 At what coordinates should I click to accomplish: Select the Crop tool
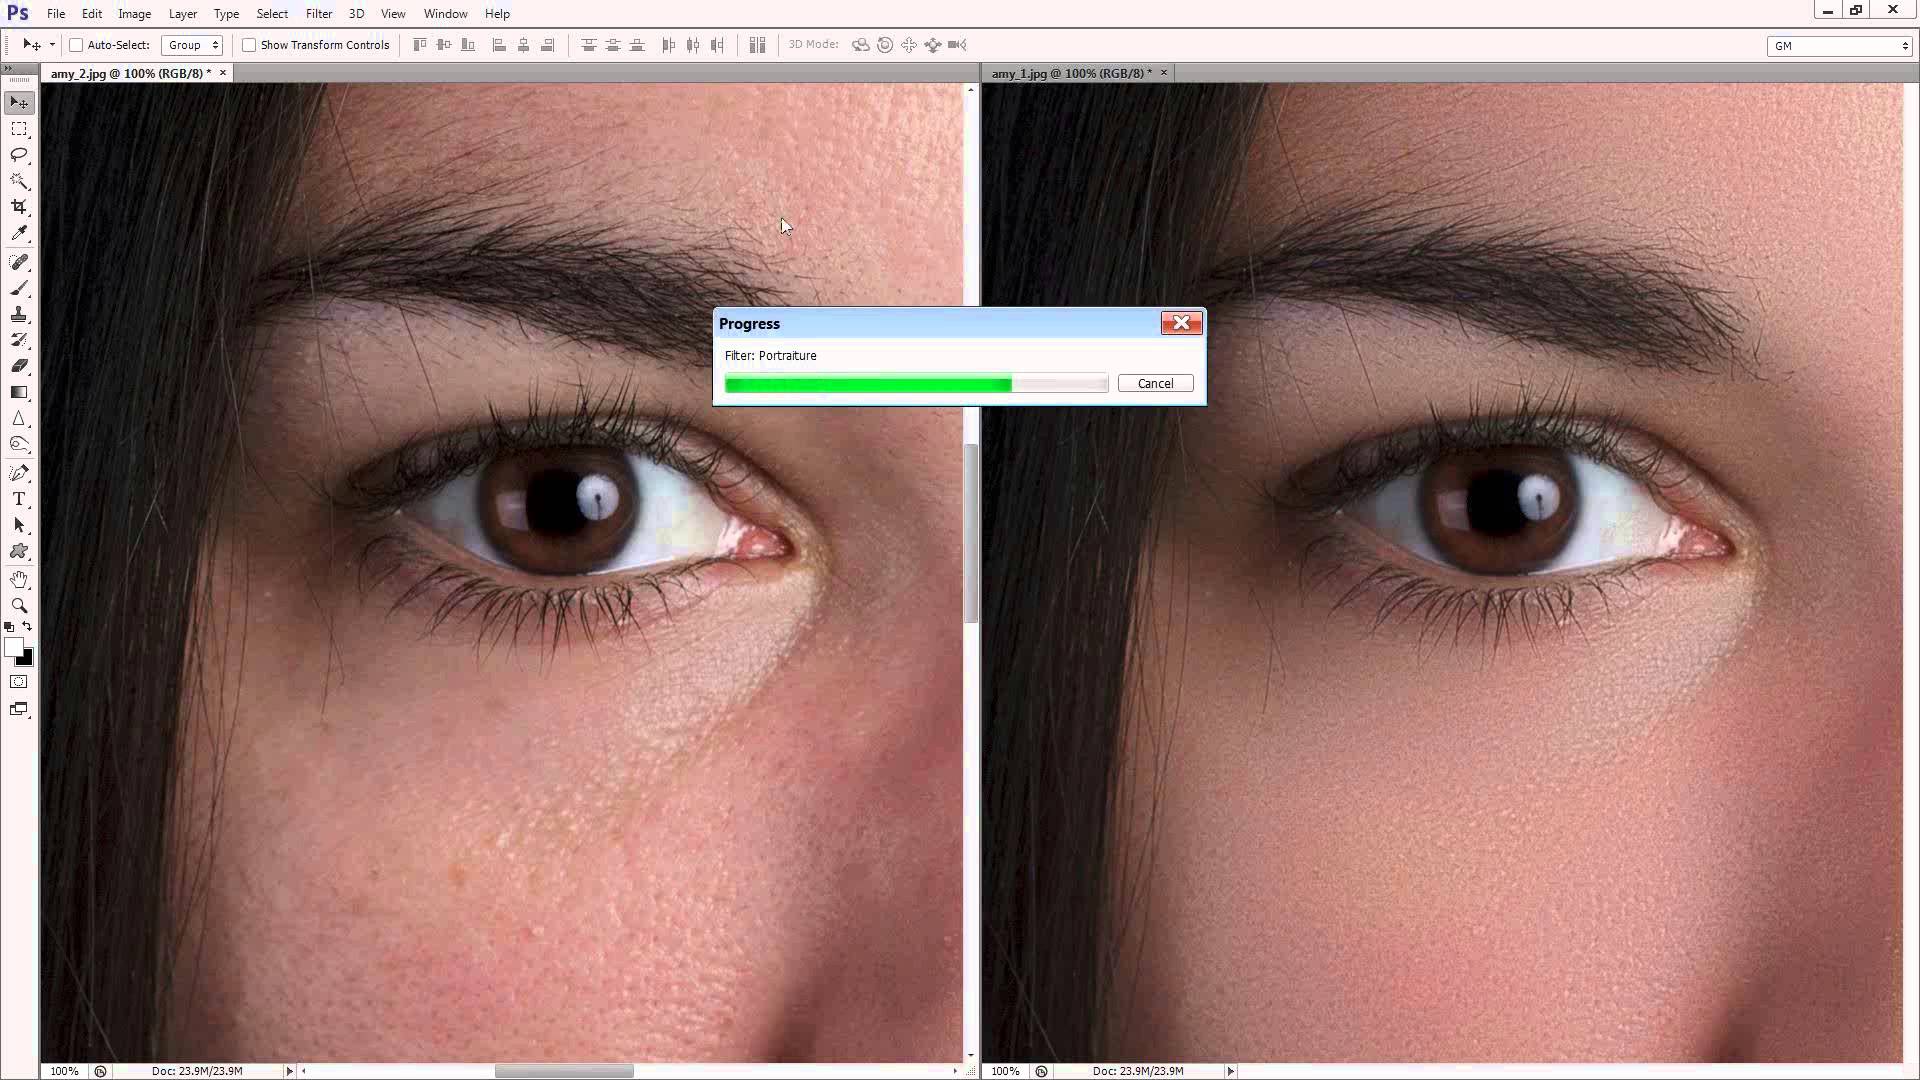[x=19, y=207]
